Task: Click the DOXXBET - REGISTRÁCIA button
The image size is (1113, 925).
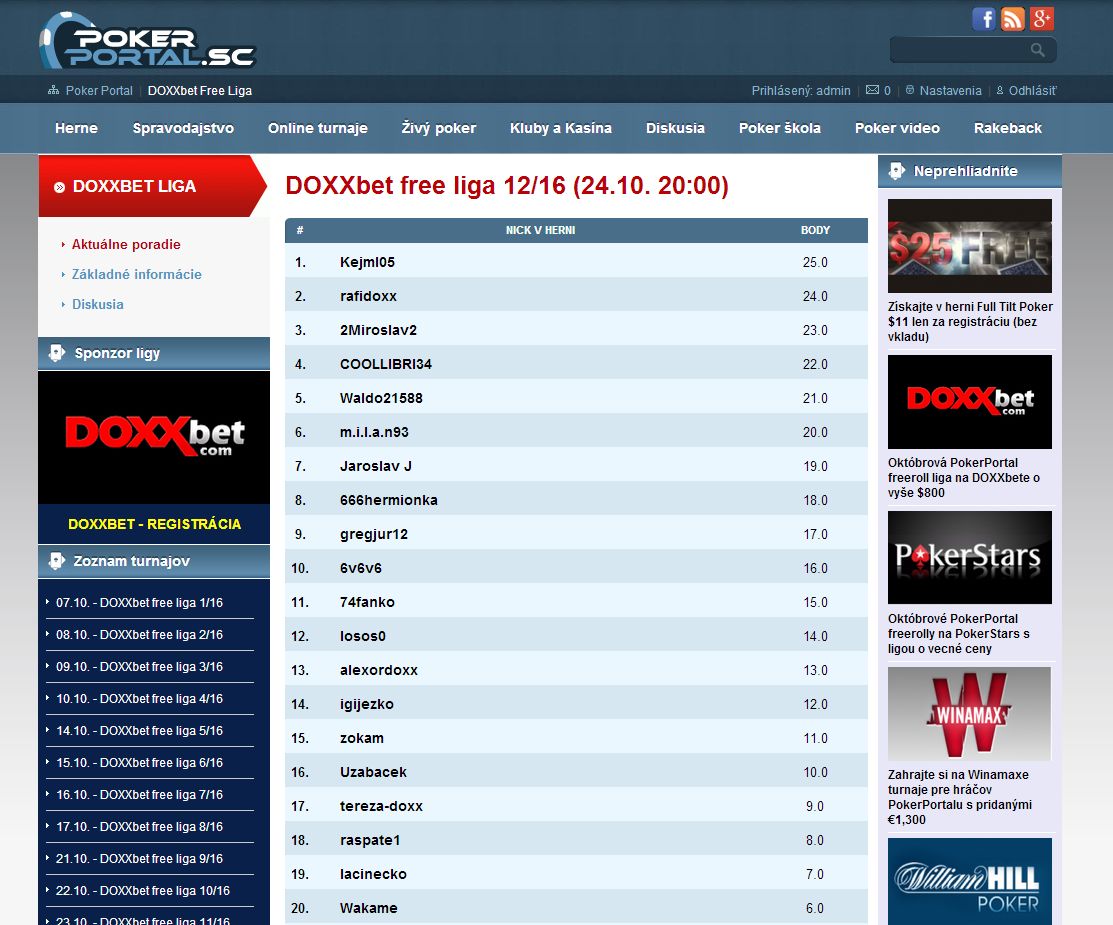Action: point(154,524)
